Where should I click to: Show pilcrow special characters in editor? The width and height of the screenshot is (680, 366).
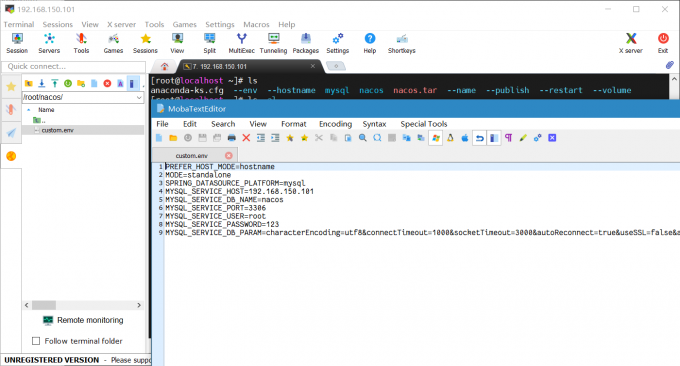tap(508, 138)
